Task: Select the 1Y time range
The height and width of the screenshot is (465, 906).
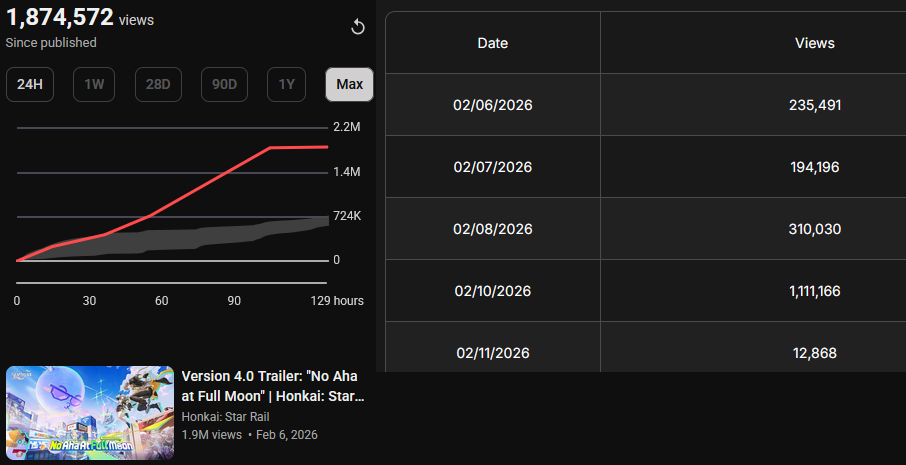Action: pyautogui.click(x=287, y=85)
